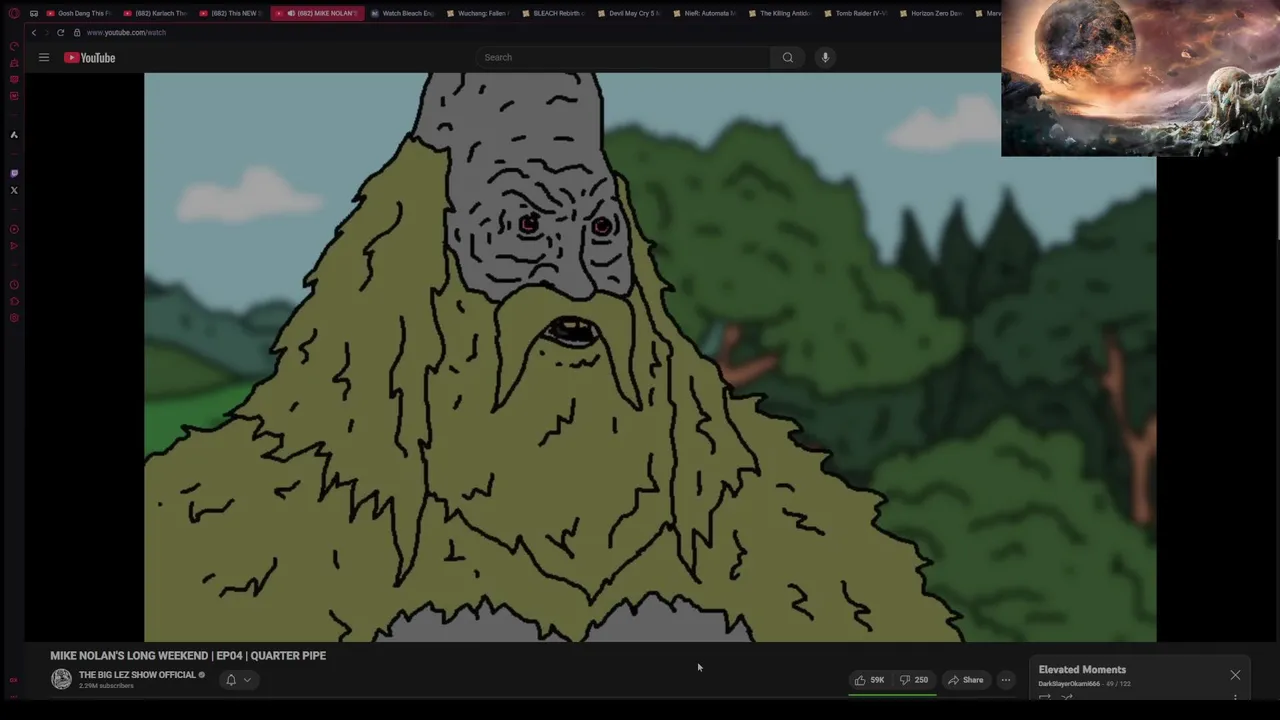Open the 'The Killing Antidote' tab
Image resolution: width=1280 pixels, height=720 pixels.
point(780,13)
